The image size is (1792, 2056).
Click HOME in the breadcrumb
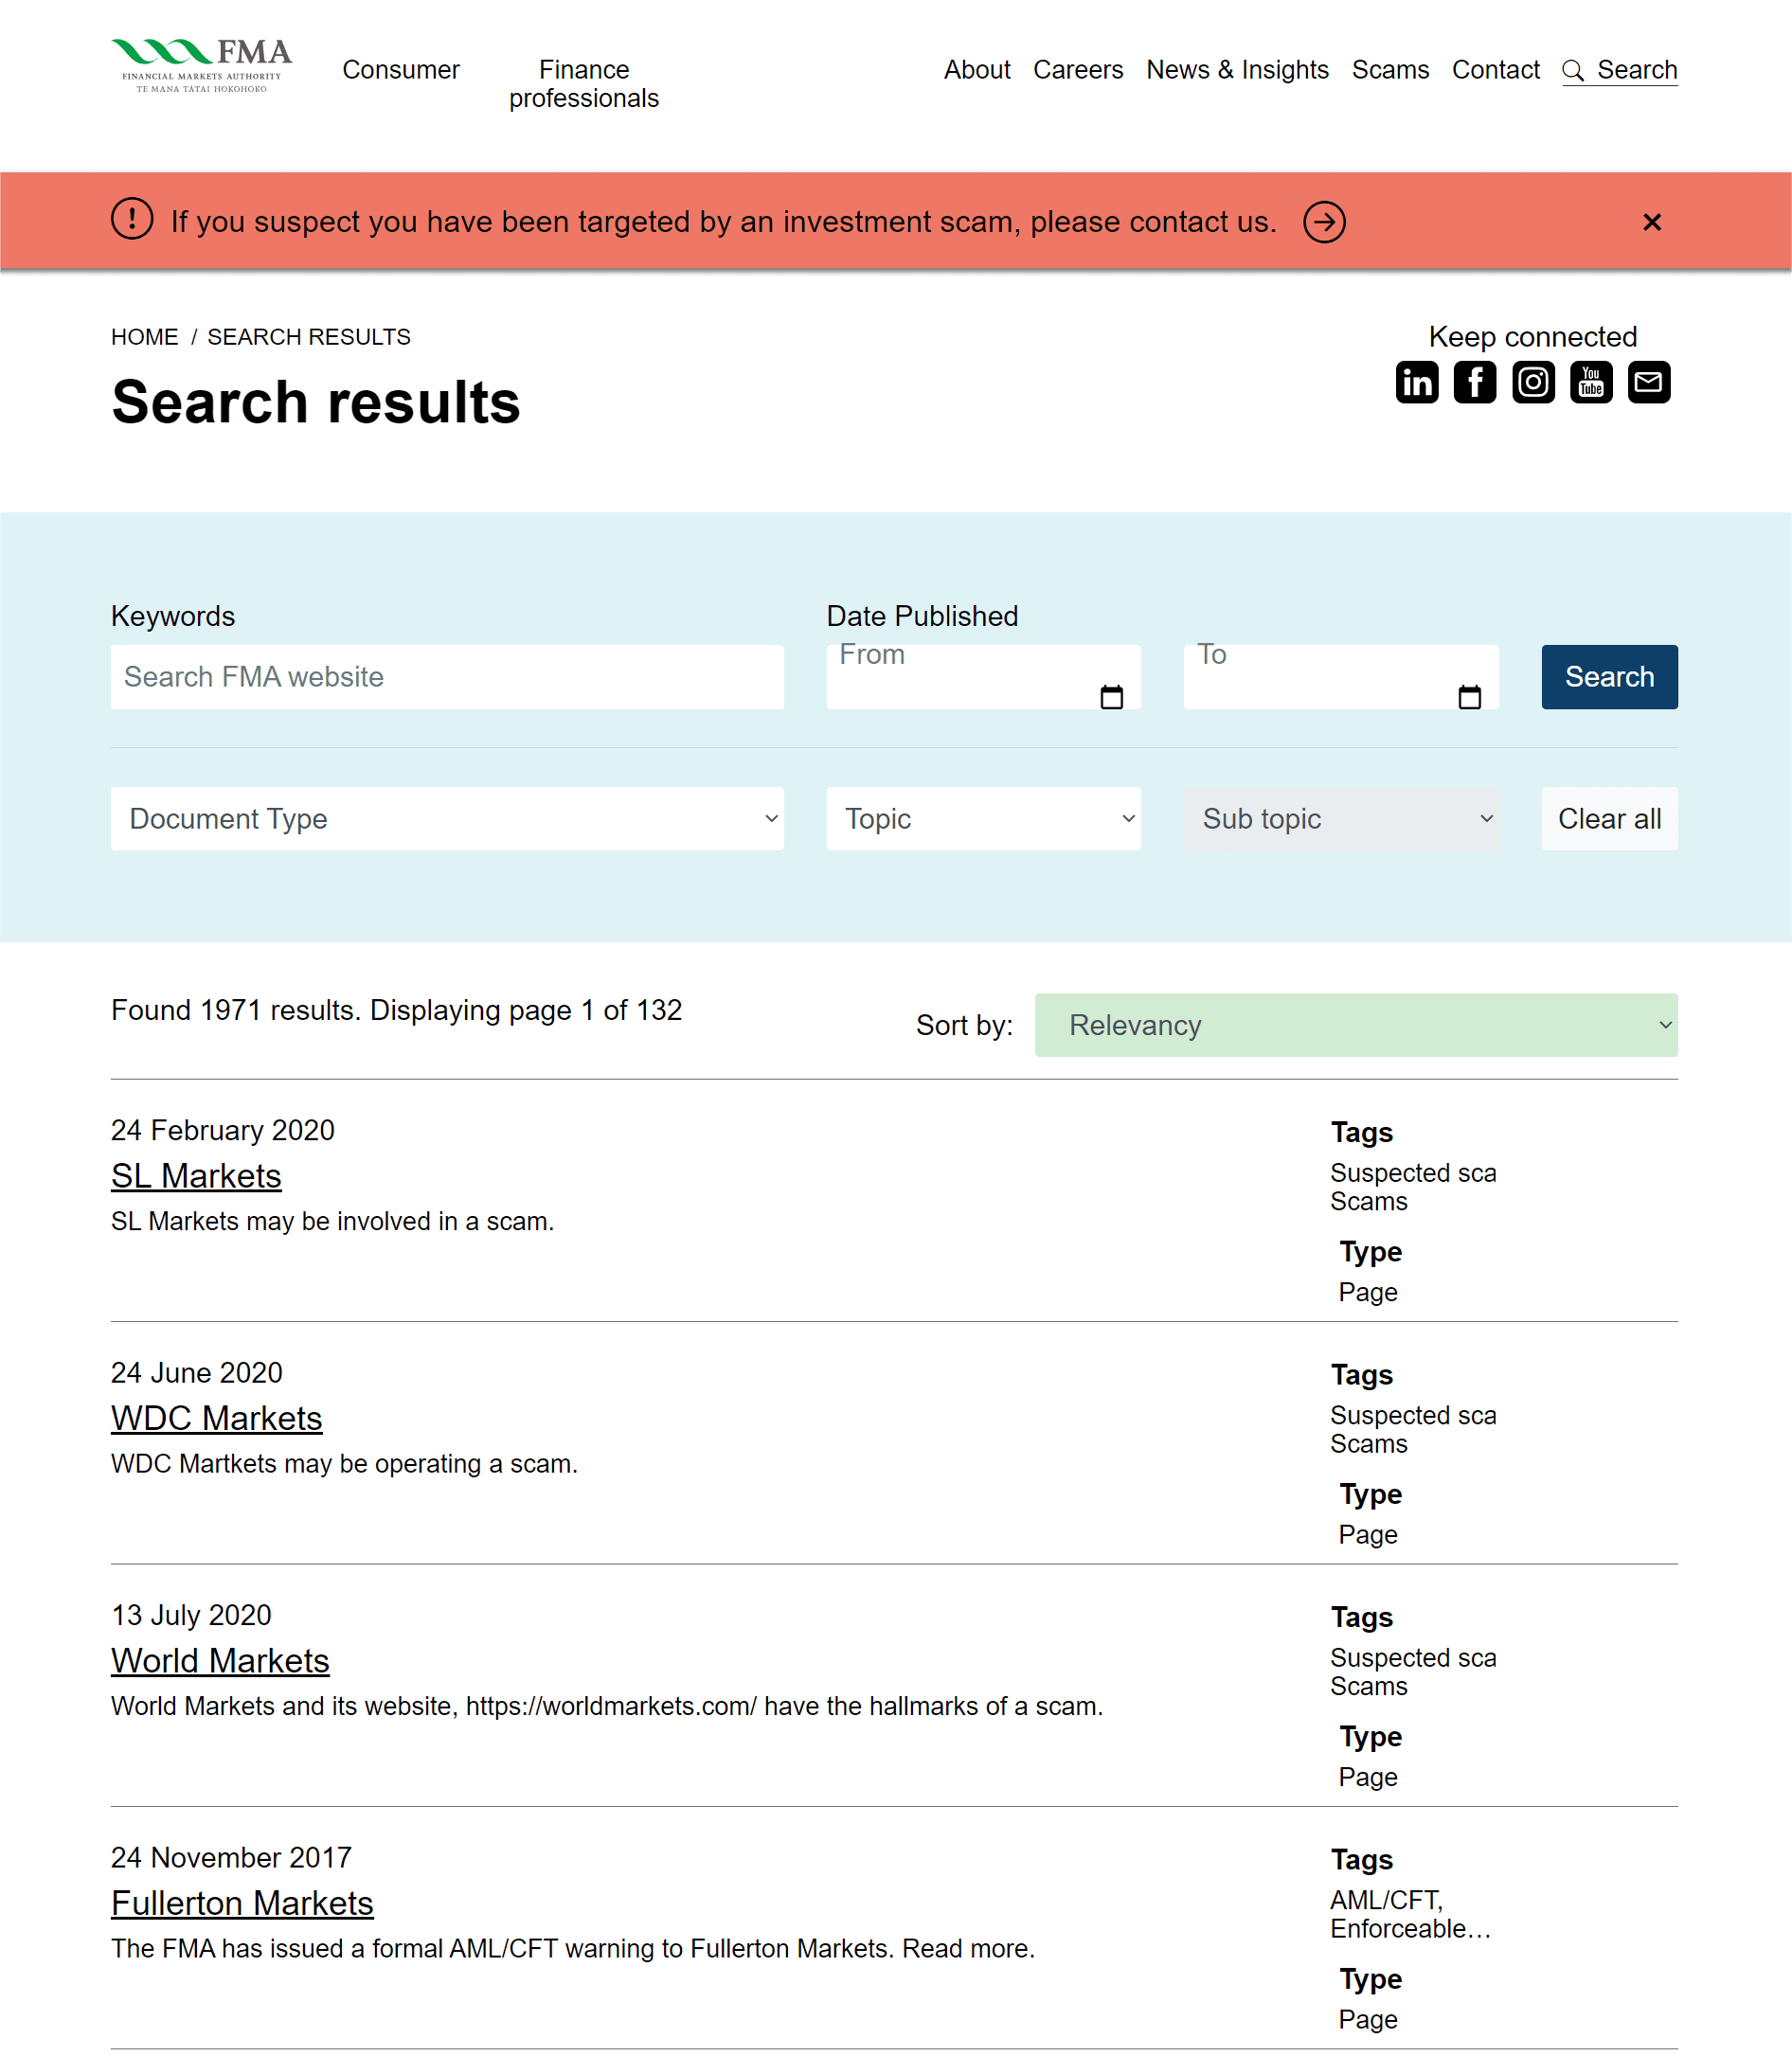[x=145, y=337]
